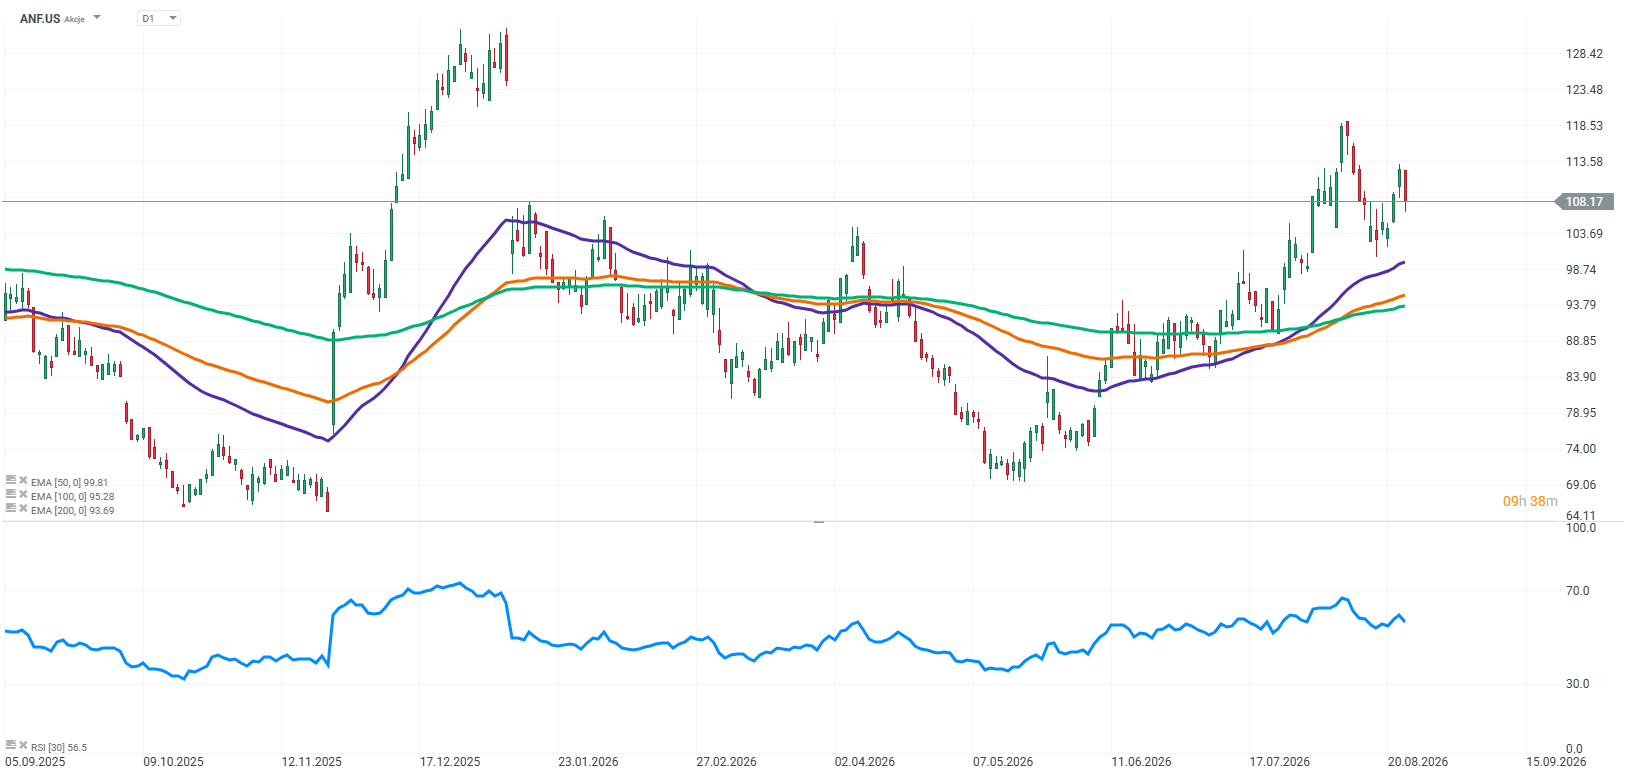Click the 07.05.2026 date on time axis
The image size is (1626, 779).
point(1003,762)
